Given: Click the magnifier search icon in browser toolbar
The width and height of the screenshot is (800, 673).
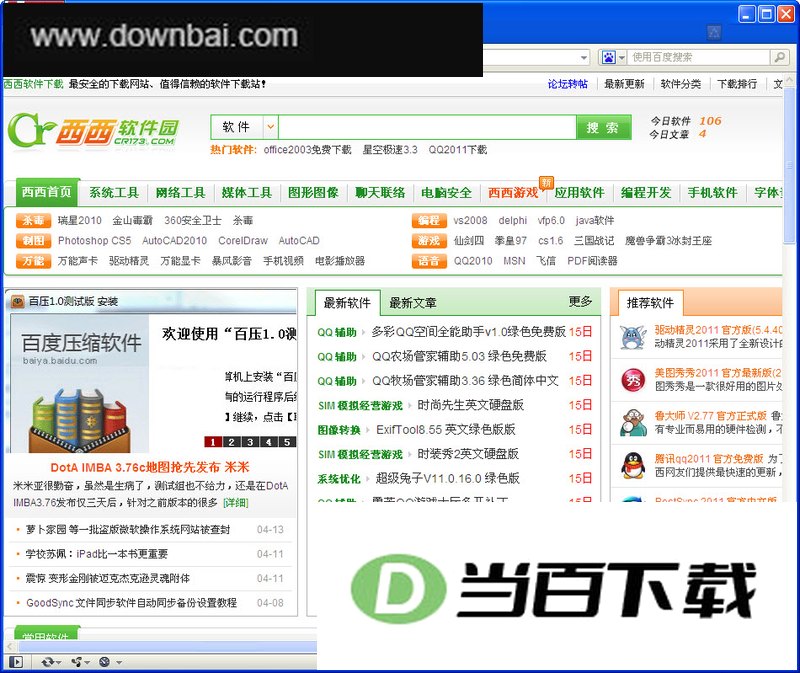Looking at the screenshot, I should 779,57.
